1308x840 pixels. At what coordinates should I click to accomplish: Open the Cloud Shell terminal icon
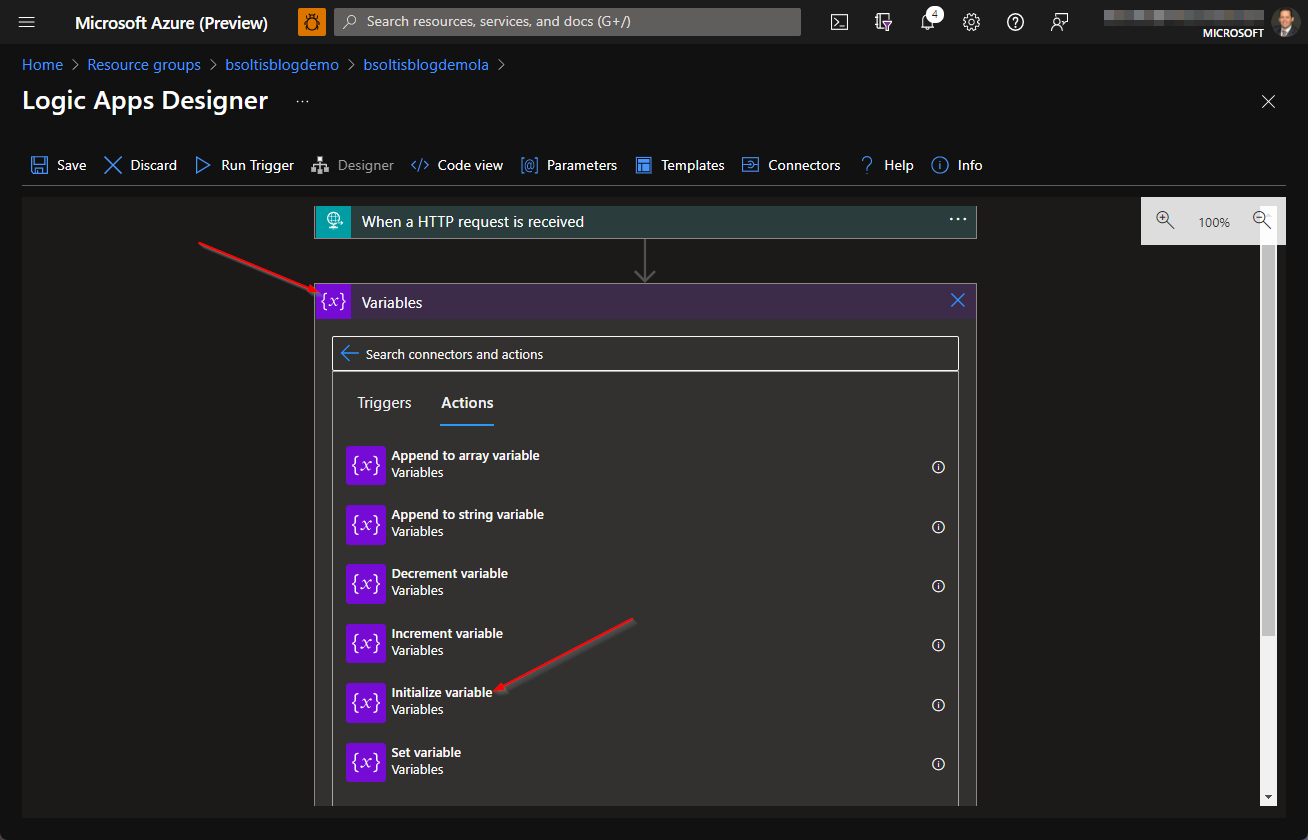(840, 22)
